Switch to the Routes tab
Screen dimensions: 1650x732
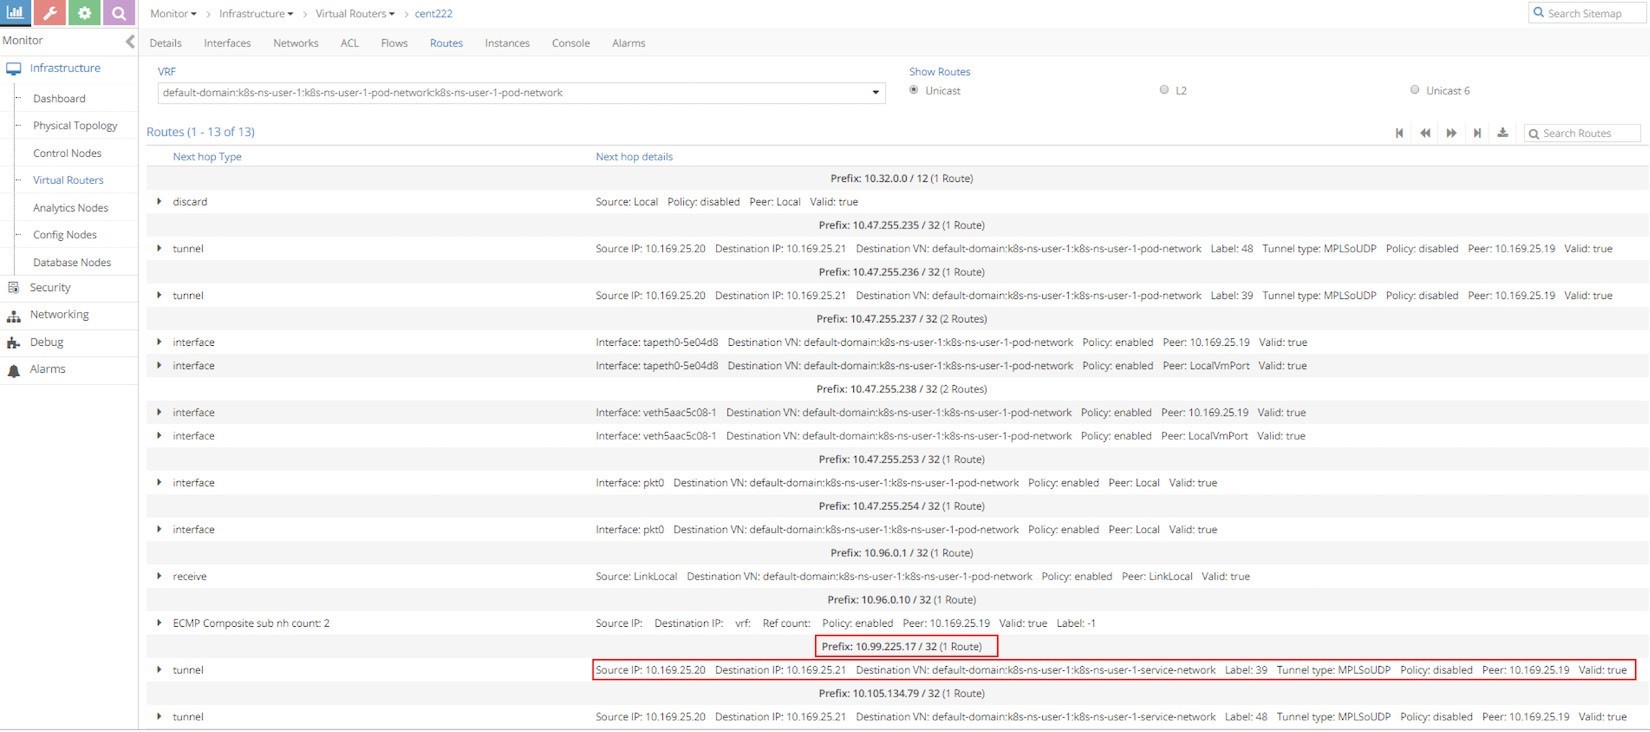click(446, 43)
